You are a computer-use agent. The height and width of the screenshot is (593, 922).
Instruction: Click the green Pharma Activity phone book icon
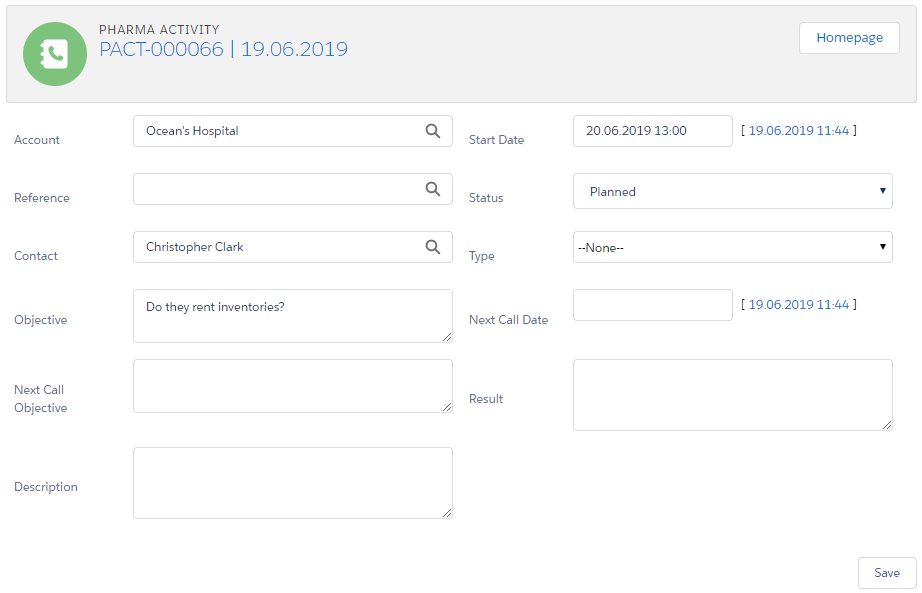54,54
